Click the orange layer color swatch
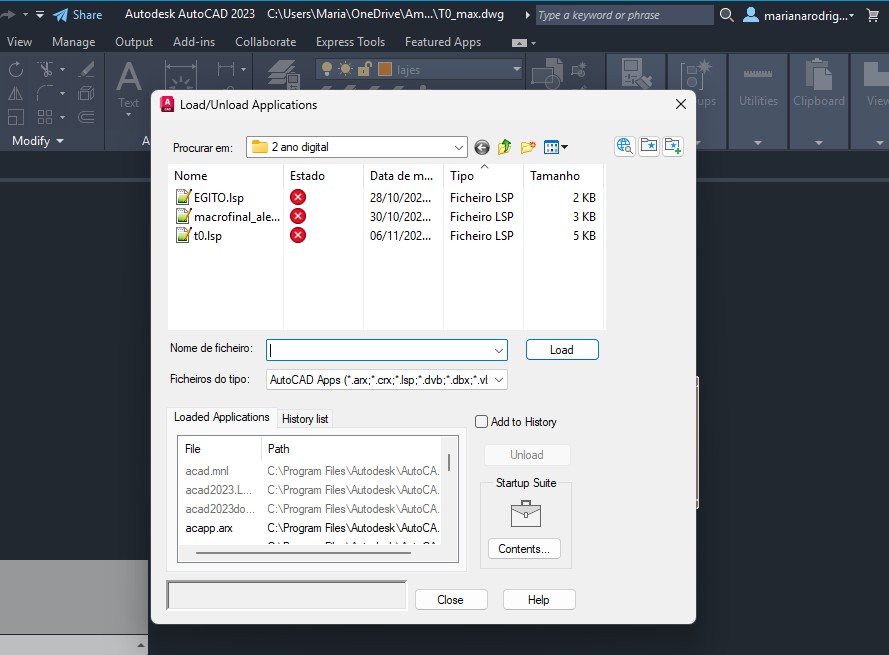Image resolution: width=889 pixels, height=655 pixels. [385, 69]
